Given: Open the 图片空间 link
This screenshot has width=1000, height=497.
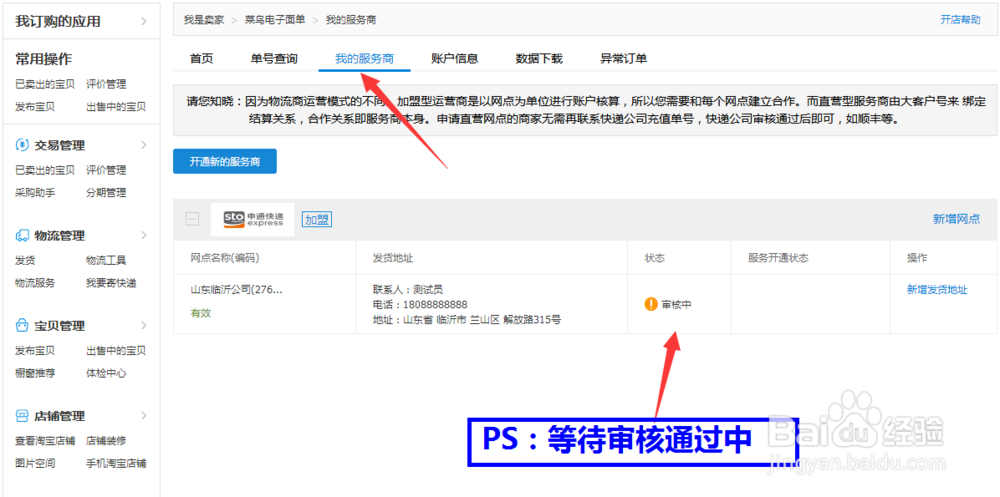Looking at the screenshot, I should [x=34, y=463].
